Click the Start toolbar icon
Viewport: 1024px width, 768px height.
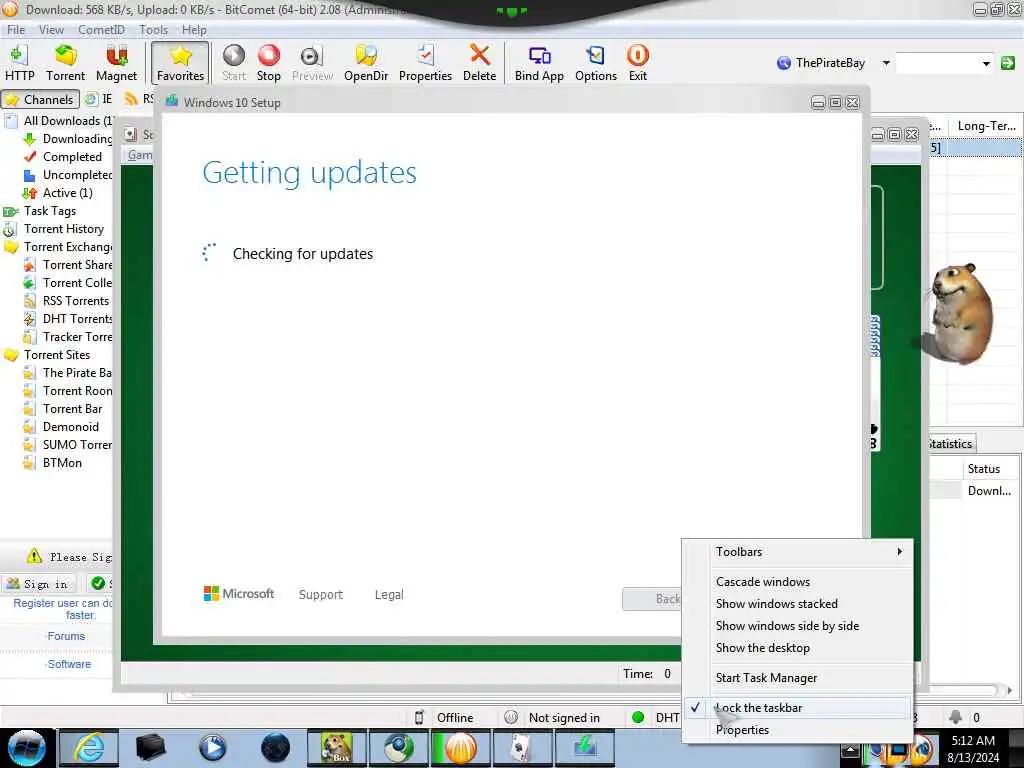pos(234,63)
